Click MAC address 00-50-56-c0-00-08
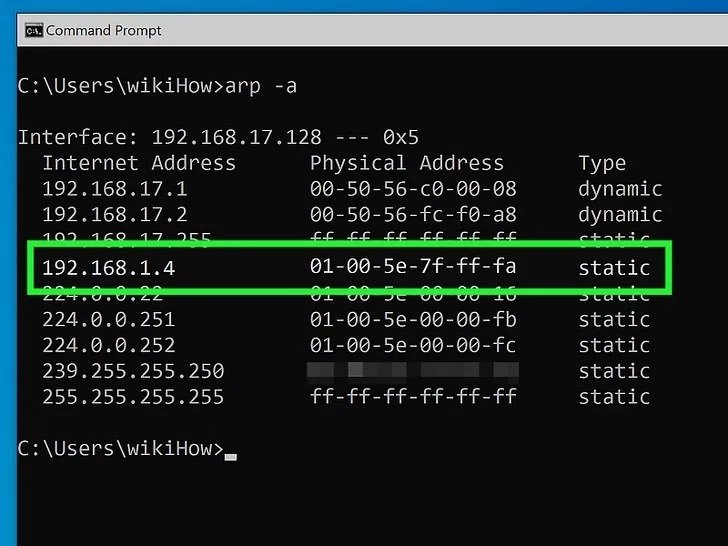 pos(413,189)
